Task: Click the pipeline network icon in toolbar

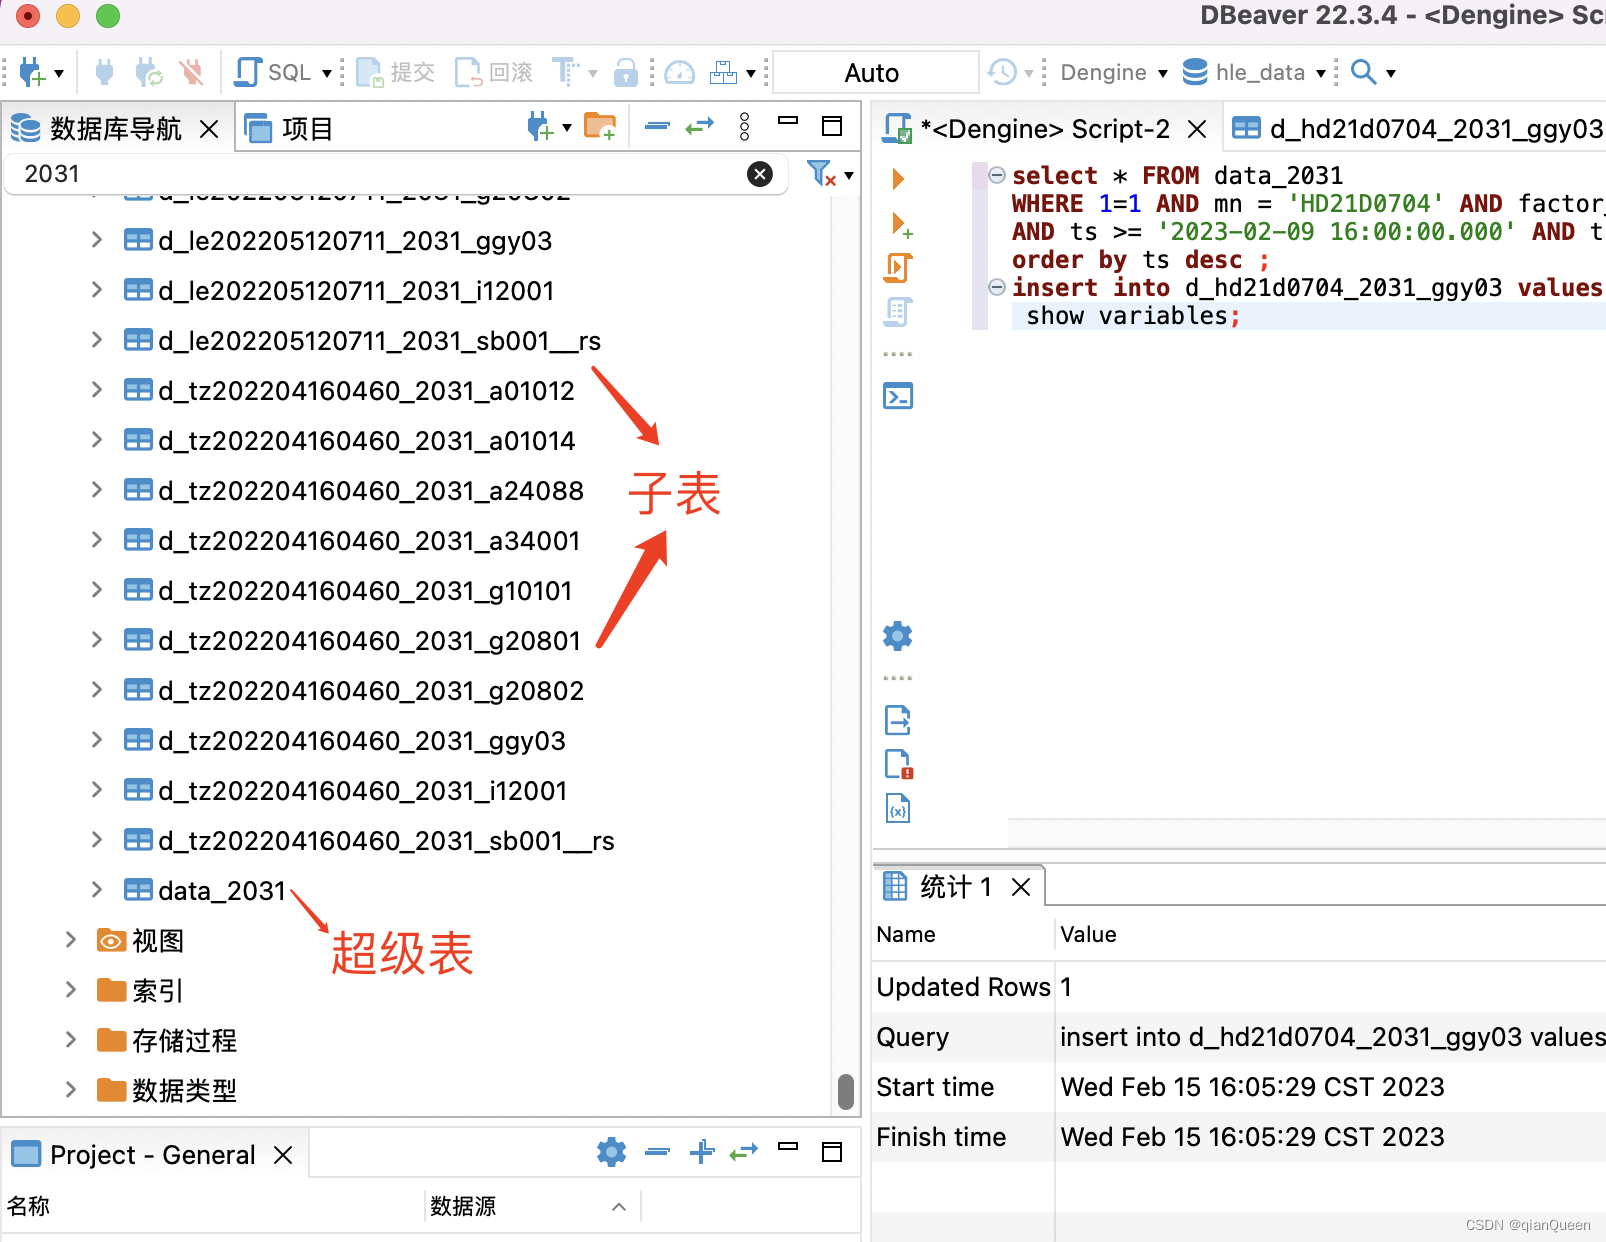Action: [x=723, y=72]
